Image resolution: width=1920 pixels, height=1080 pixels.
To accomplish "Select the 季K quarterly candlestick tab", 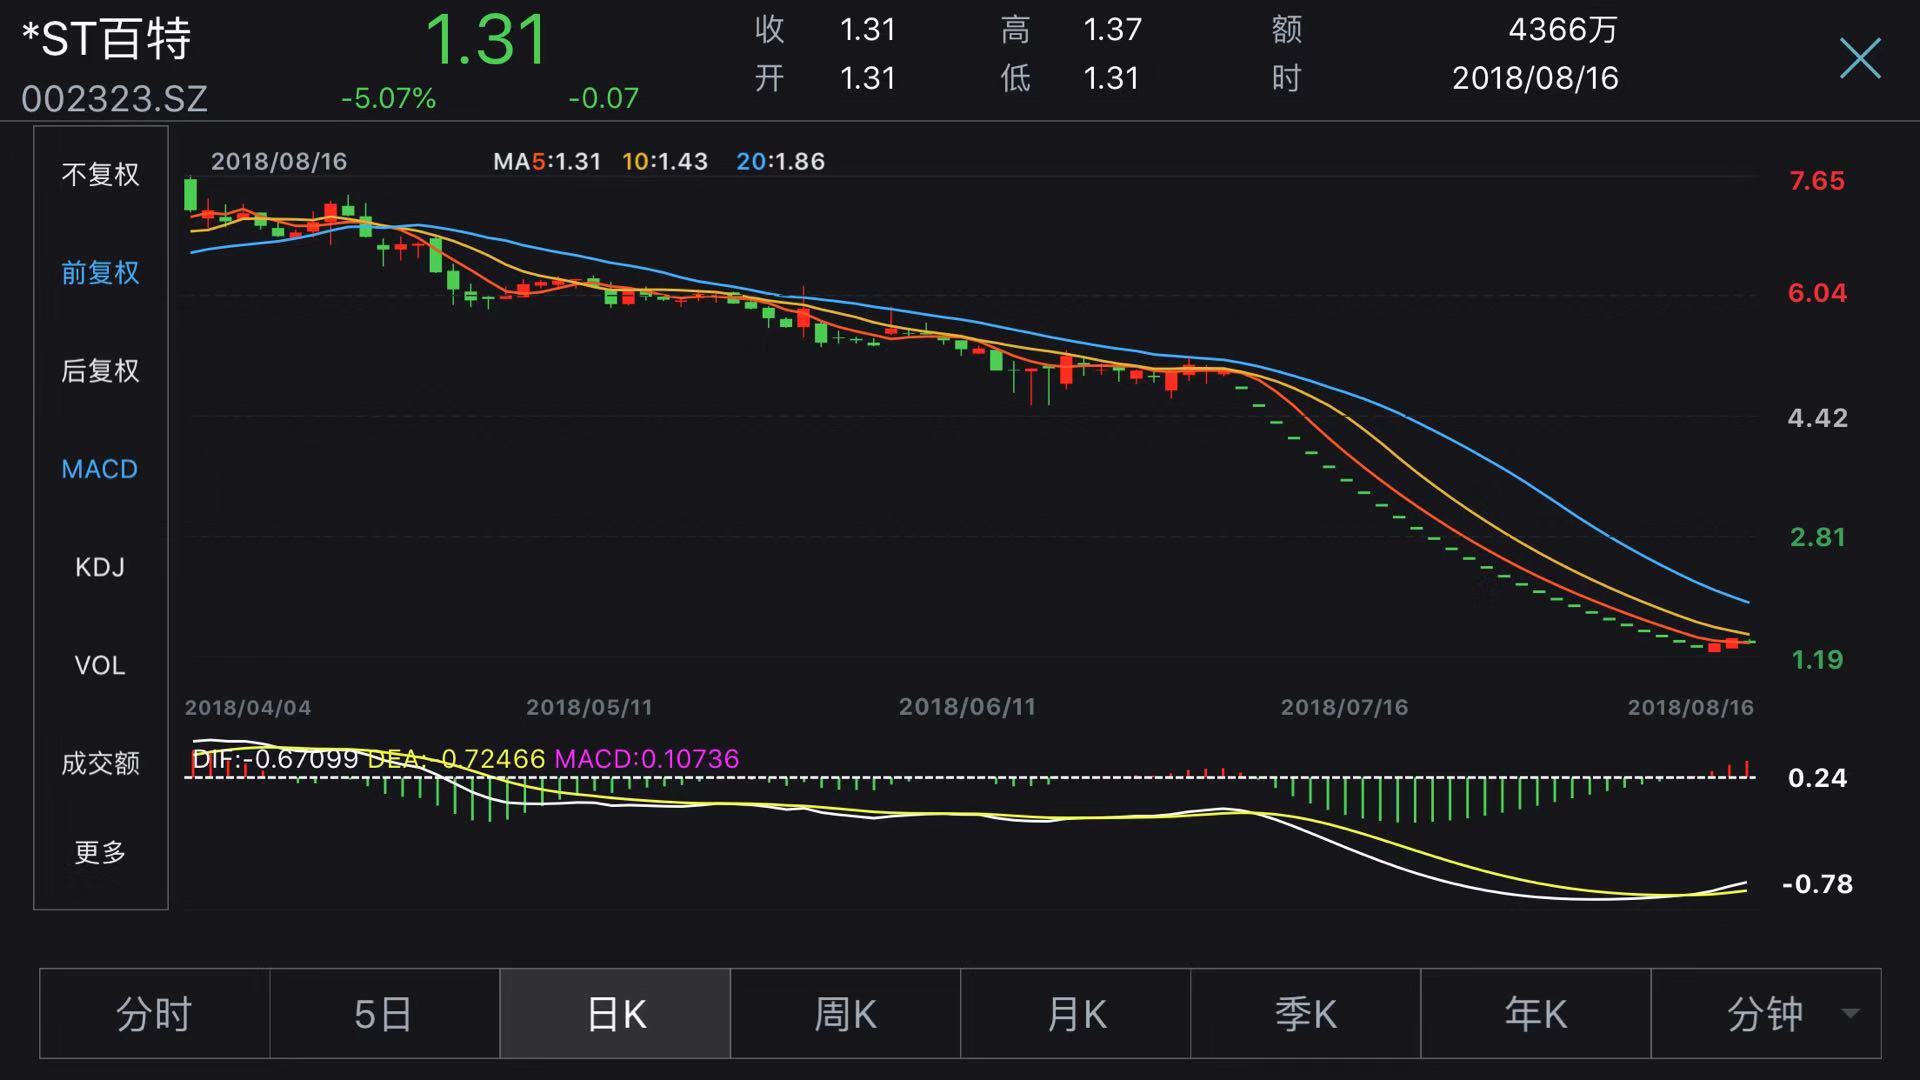I will click(x=1305, y=1014).
